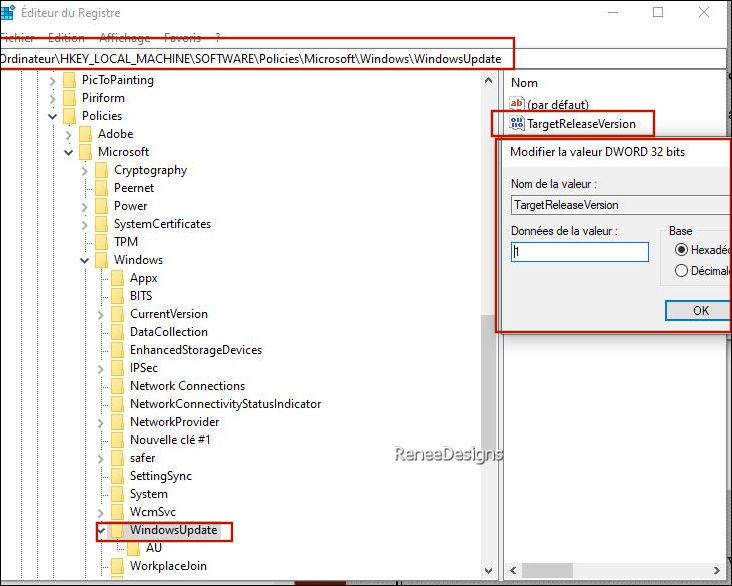Click the tree pane scroll up arrow
732x586 pixels.
coord(488,80)
